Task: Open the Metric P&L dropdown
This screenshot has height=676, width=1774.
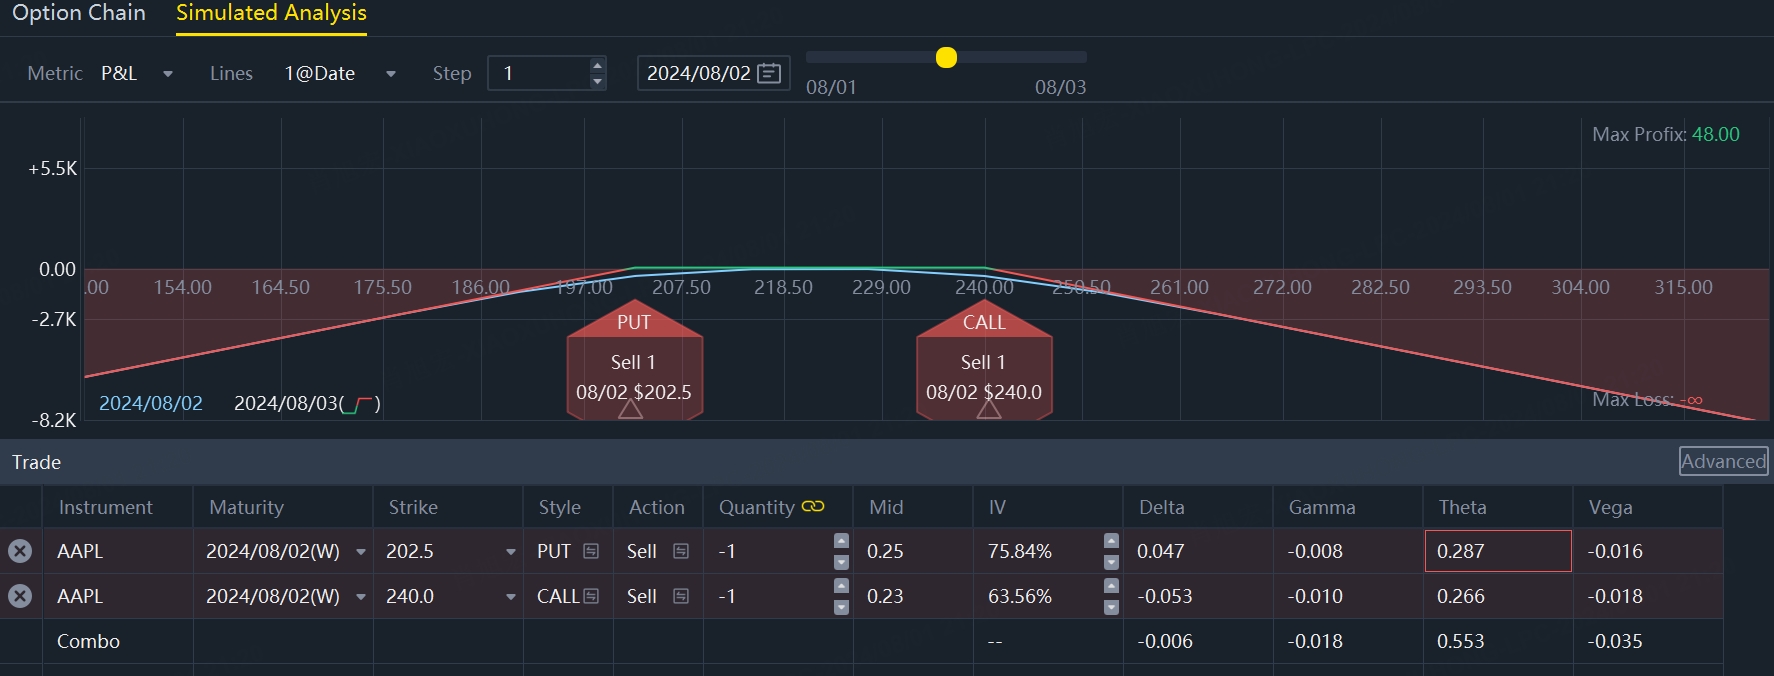Action: [137, 73]
